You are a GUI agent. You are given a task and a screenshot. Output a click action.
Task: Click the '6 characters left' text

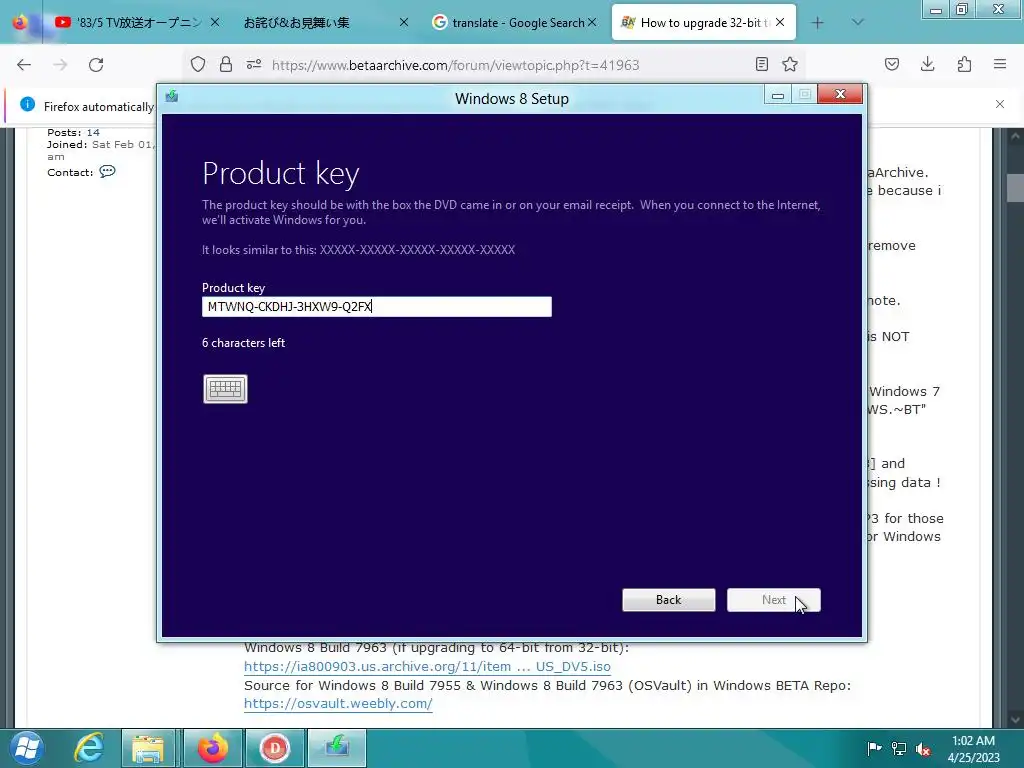(244, 343)
